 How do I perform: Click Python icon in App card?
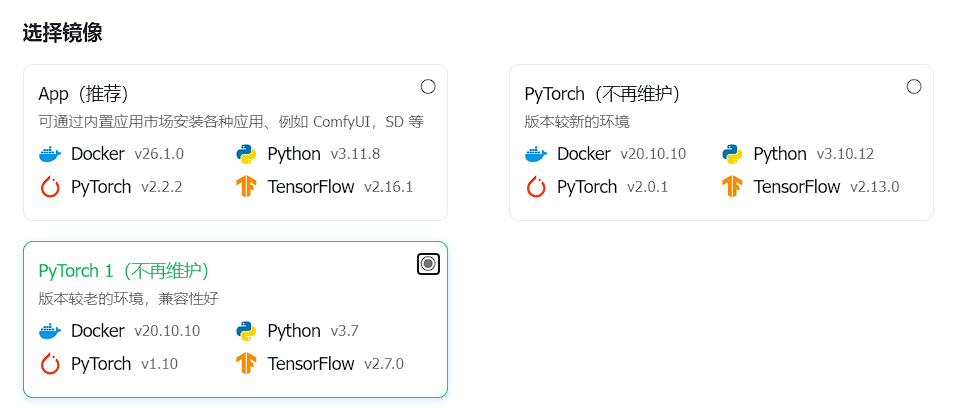coord(246,154)
